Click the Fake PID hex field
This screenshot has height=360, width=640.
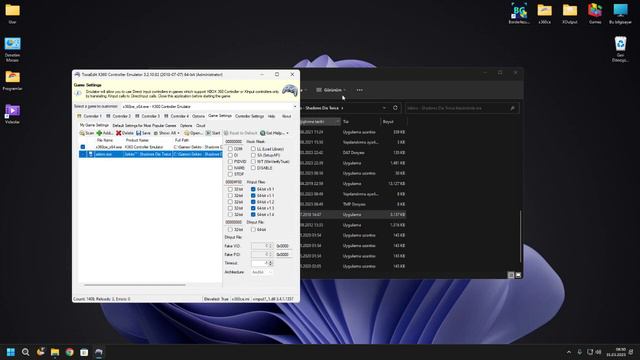point(283,254)
